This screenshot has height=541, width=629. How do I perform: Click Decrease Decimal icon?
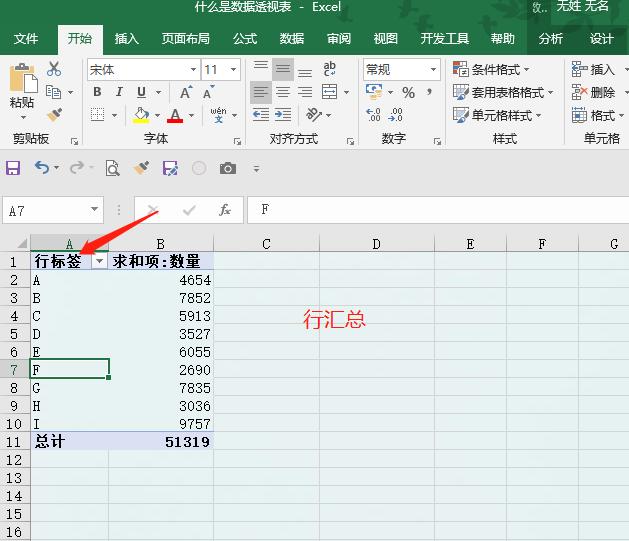(396, 115)
